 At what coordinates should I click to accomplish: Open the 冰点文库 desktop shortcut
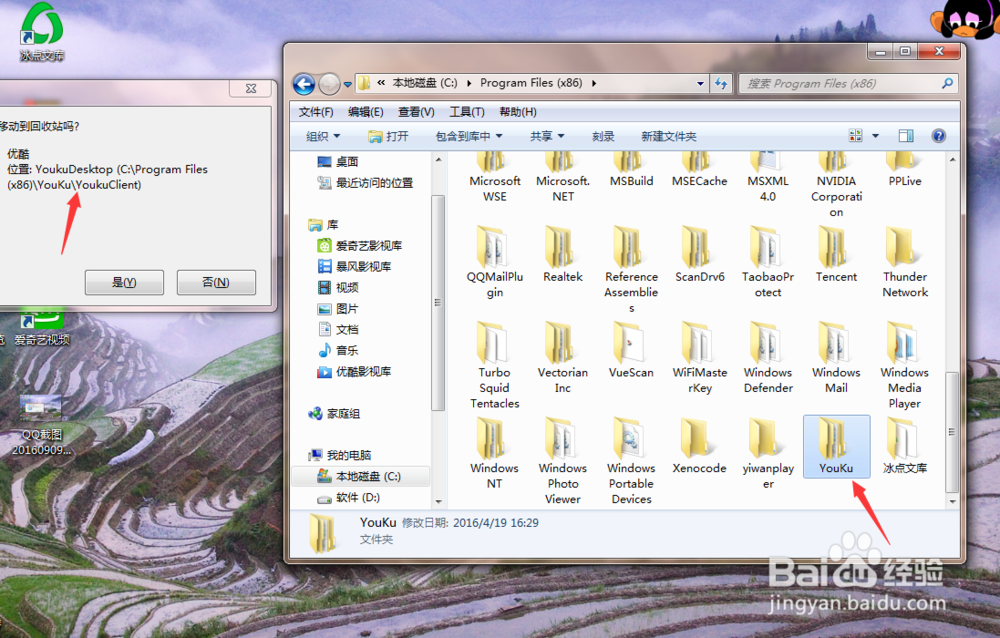[x=41, y=32]
